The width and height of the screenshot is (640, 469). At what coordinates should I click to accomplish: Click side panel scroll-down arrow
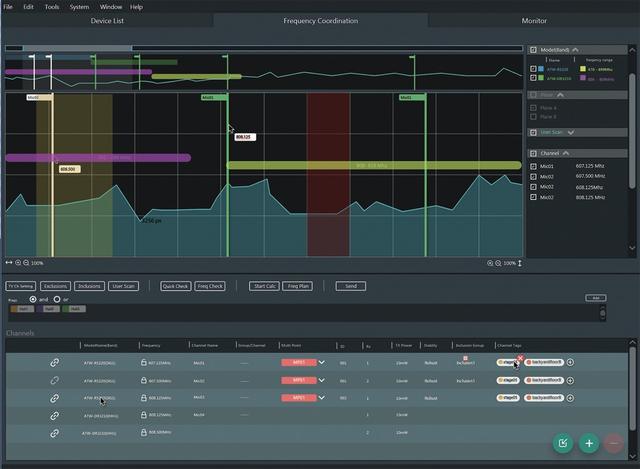click(x=632, y=248)
